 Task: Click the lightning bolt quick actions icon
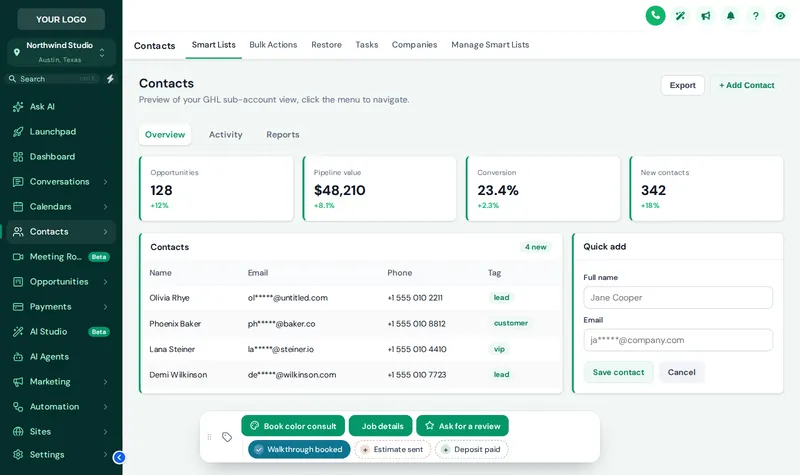pyautogui.click(x=110, y=79)
